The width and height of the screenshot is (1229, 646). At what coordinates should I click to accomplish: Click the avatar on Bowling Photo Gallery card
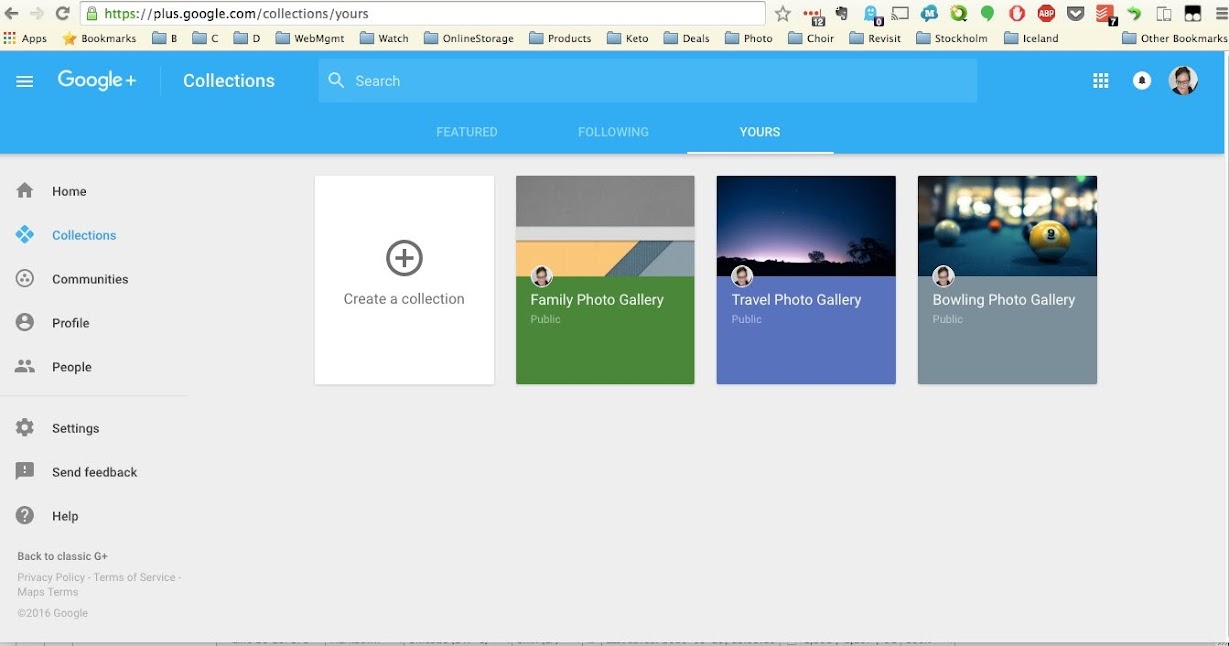943,276
